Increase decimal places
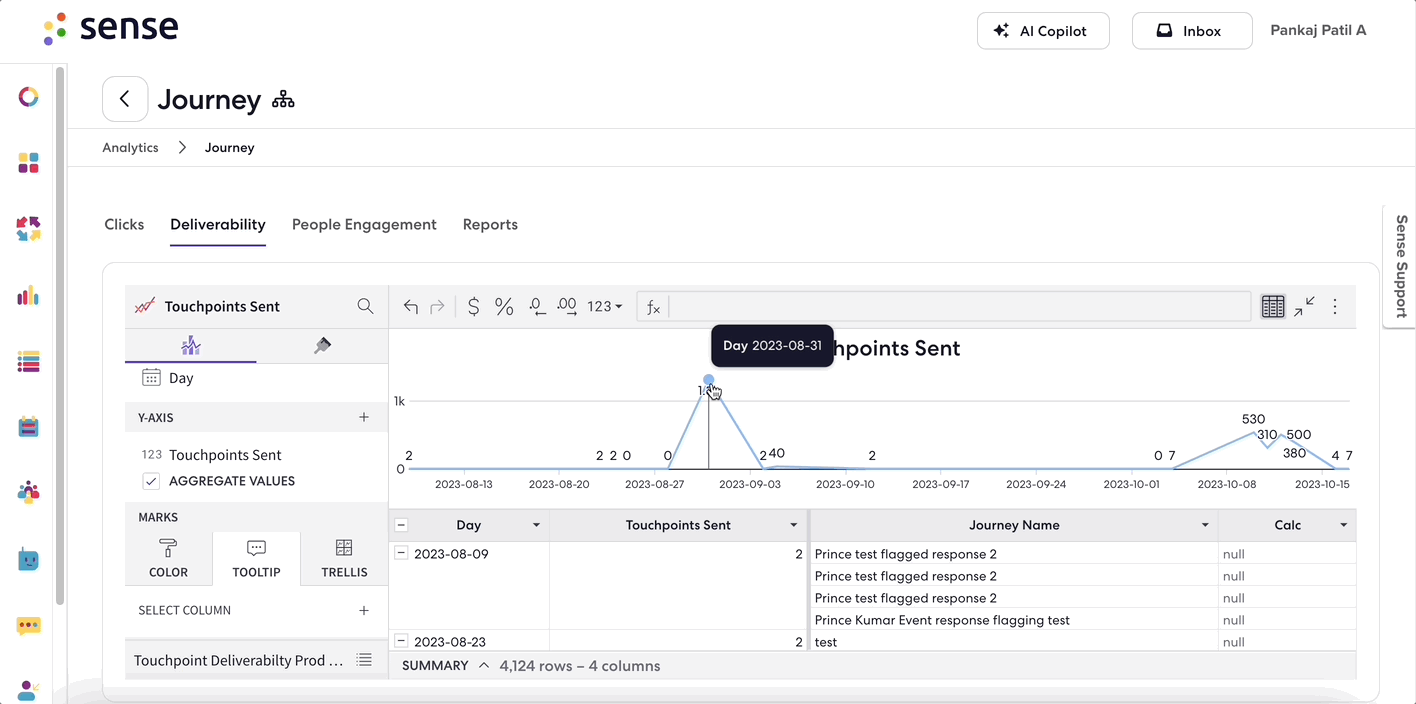Screen dimensions: 1416x704 pyautogui.click(x=567, y=307)
